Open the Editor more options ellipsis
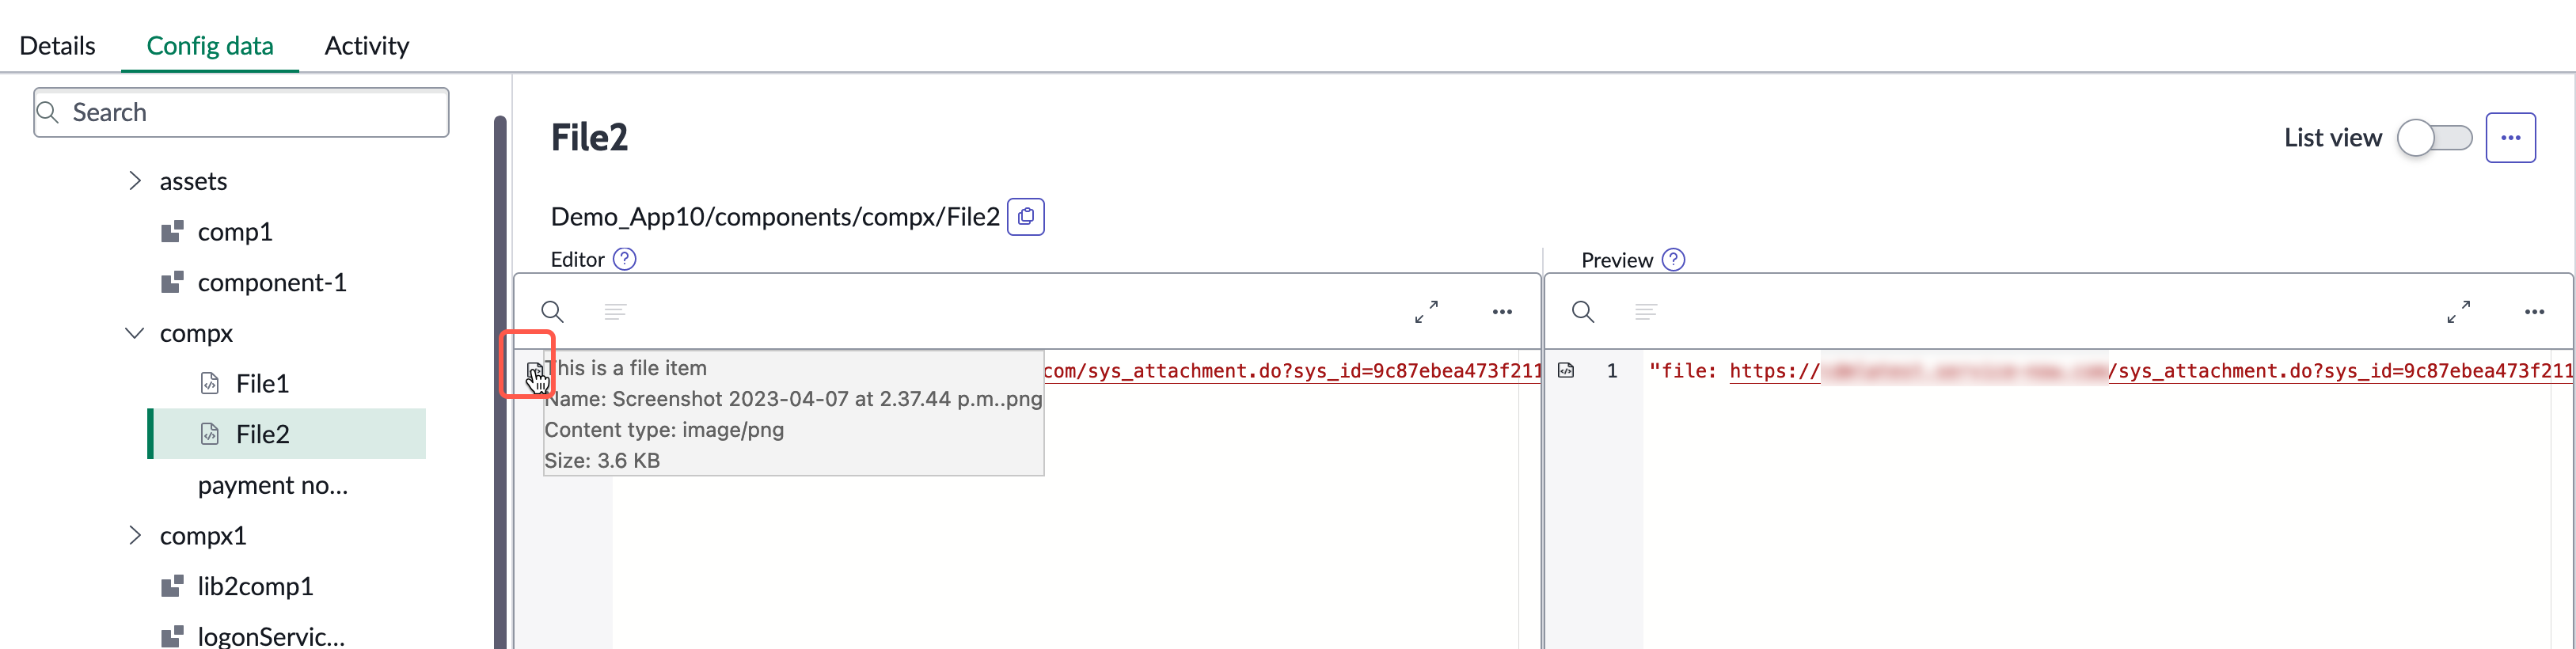Viewport: 2576px width, 649px height. coord(1502,312)
